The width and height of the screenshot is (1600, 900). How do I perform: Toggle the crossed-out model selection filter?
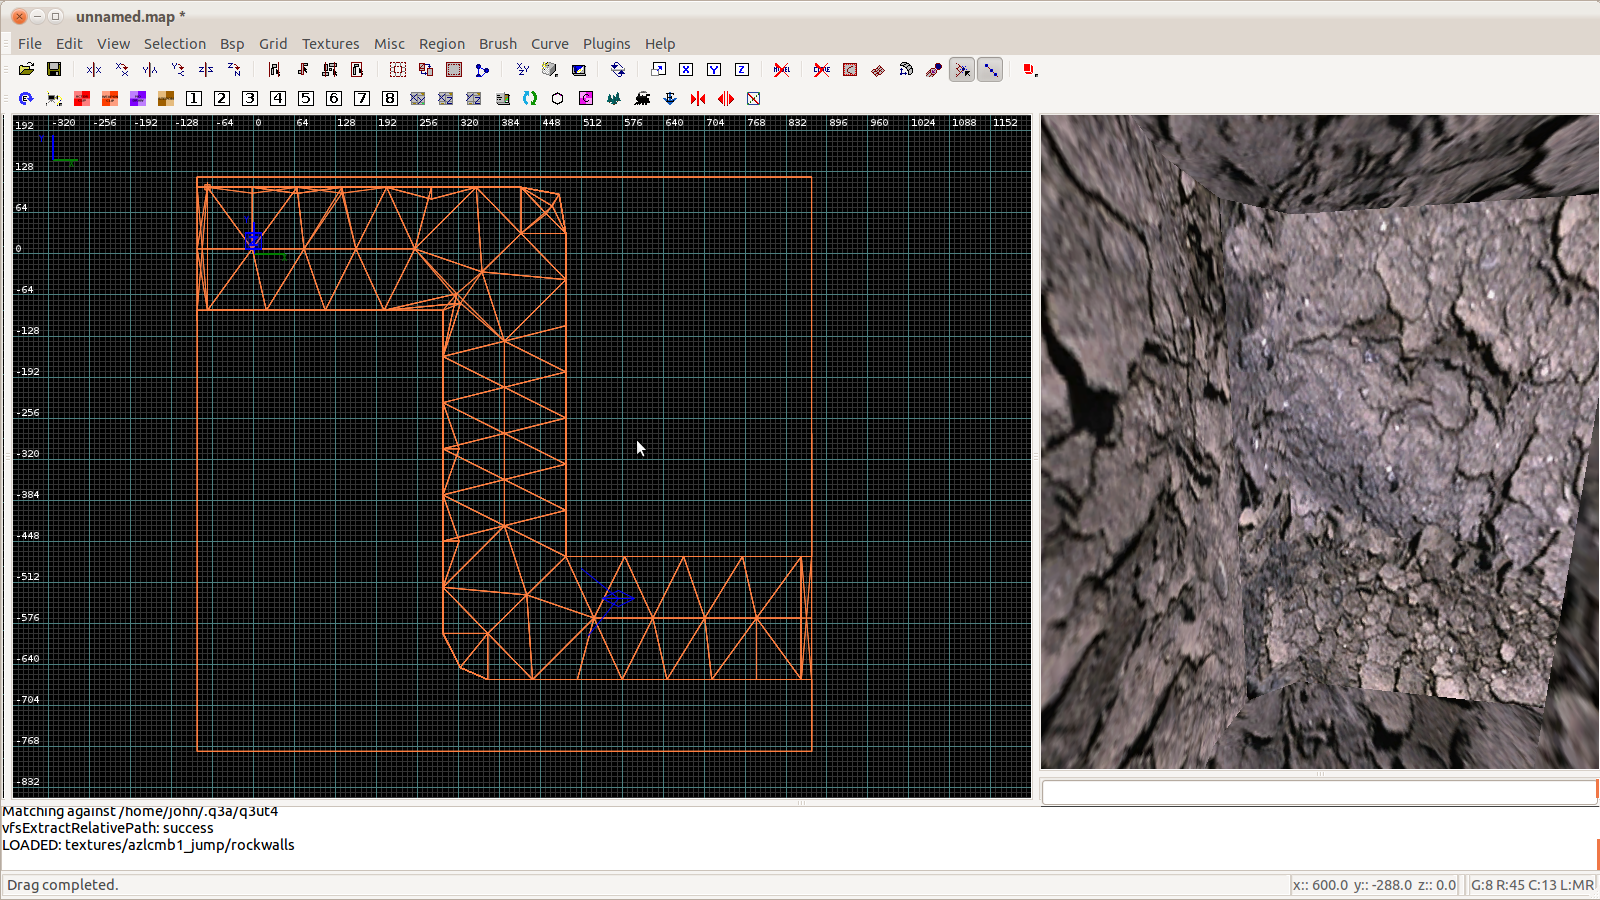782,70
